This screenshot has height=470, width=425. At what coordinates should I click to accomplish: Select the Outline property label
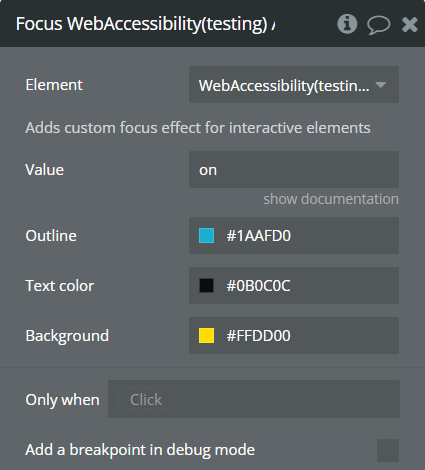[51, 236]
